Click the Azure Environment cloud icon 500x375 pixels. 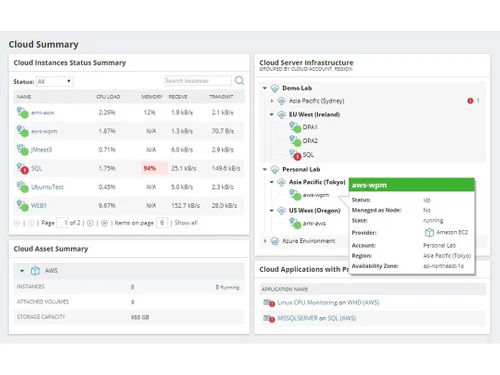pos(275,241)
